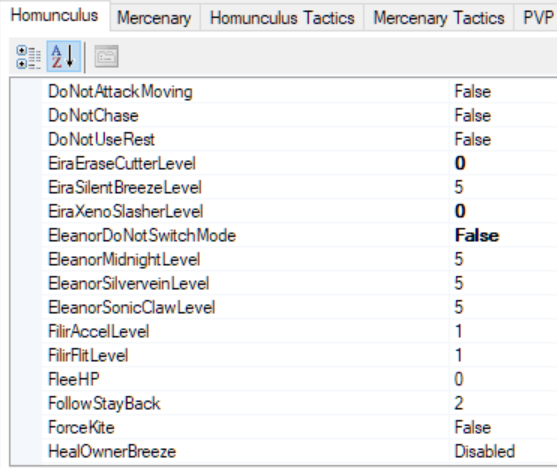557x468 pixels.
Task: Open the HealOwnerBreeze Disabled value dropdown
Action: (503, 451)
